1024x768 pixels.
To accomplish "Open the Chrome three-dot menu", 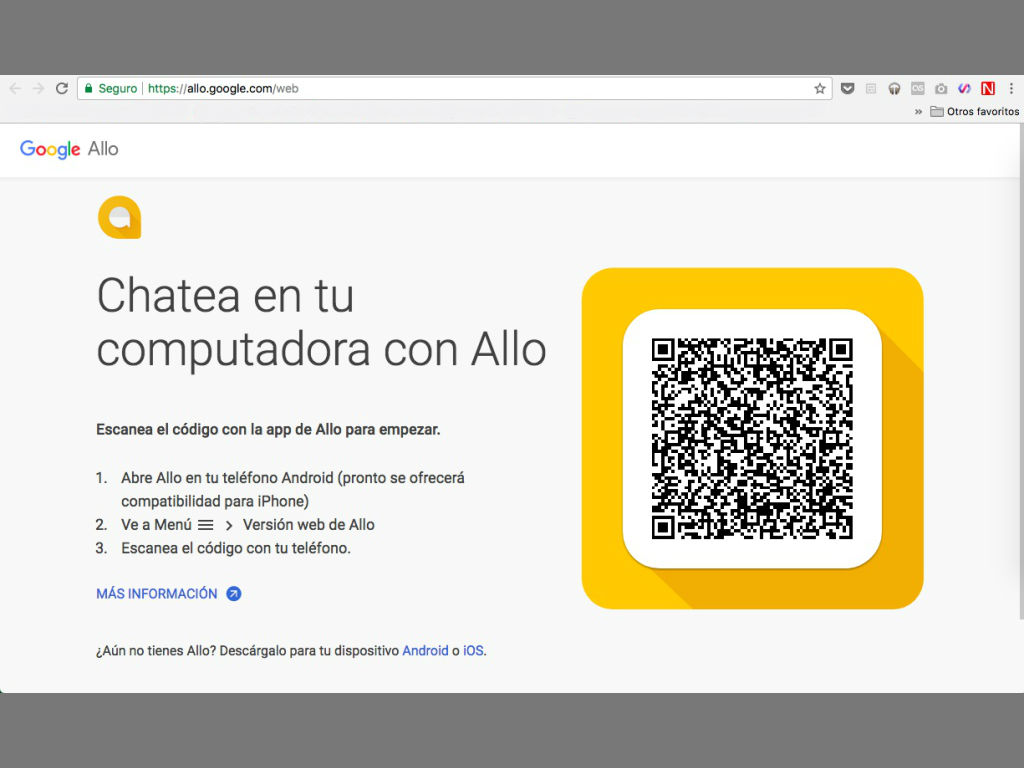I will [x=1011, y=88].
